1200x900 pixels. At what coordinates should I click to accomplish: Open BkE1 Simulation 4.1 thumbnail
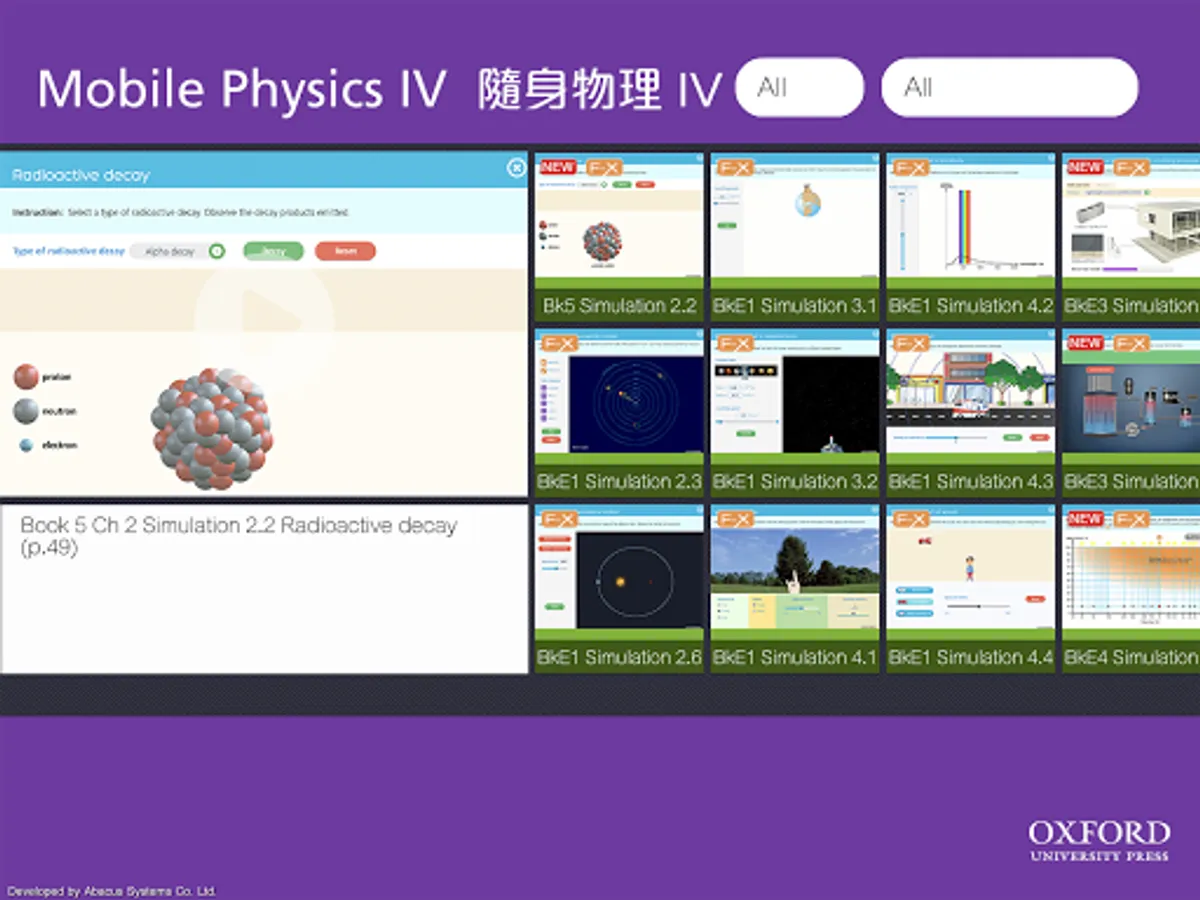(x=795, y=589)
